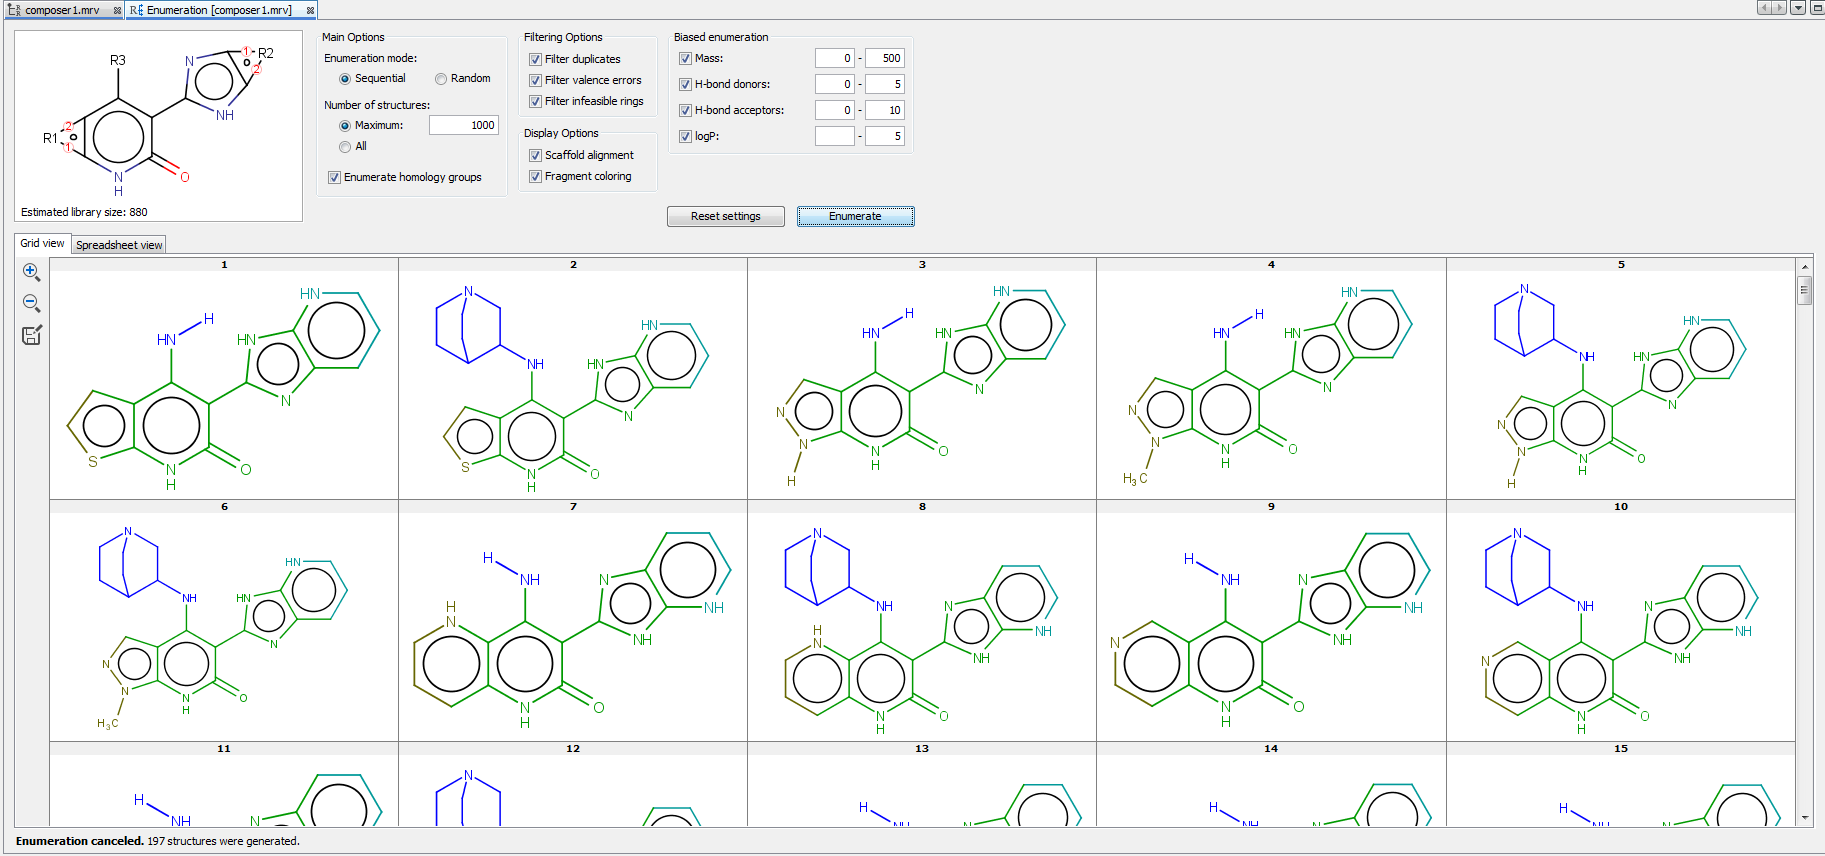The image size is (1825, 856).
Task: Open the tab list dropdown arrow
Action: point(1797,8)
